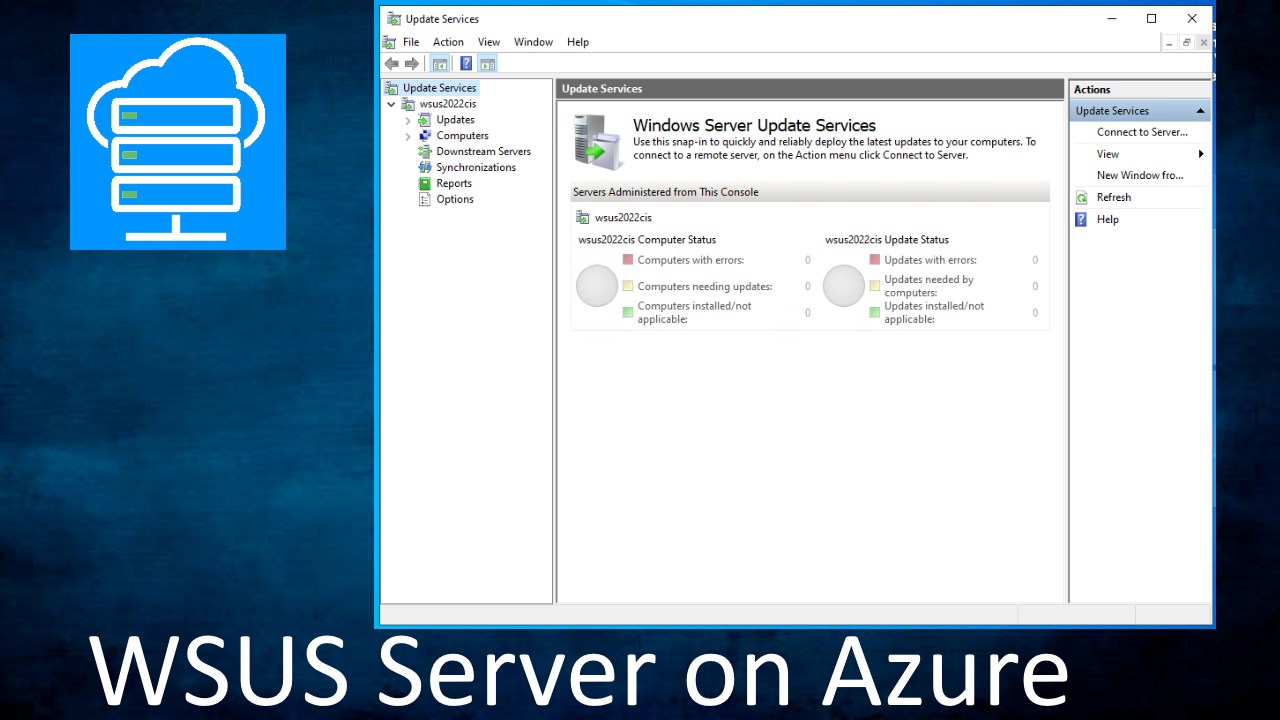This screenshot has width=1280, height=720.
Task: Click Connect to Server in Actions pane
Action: (1142, 132)
